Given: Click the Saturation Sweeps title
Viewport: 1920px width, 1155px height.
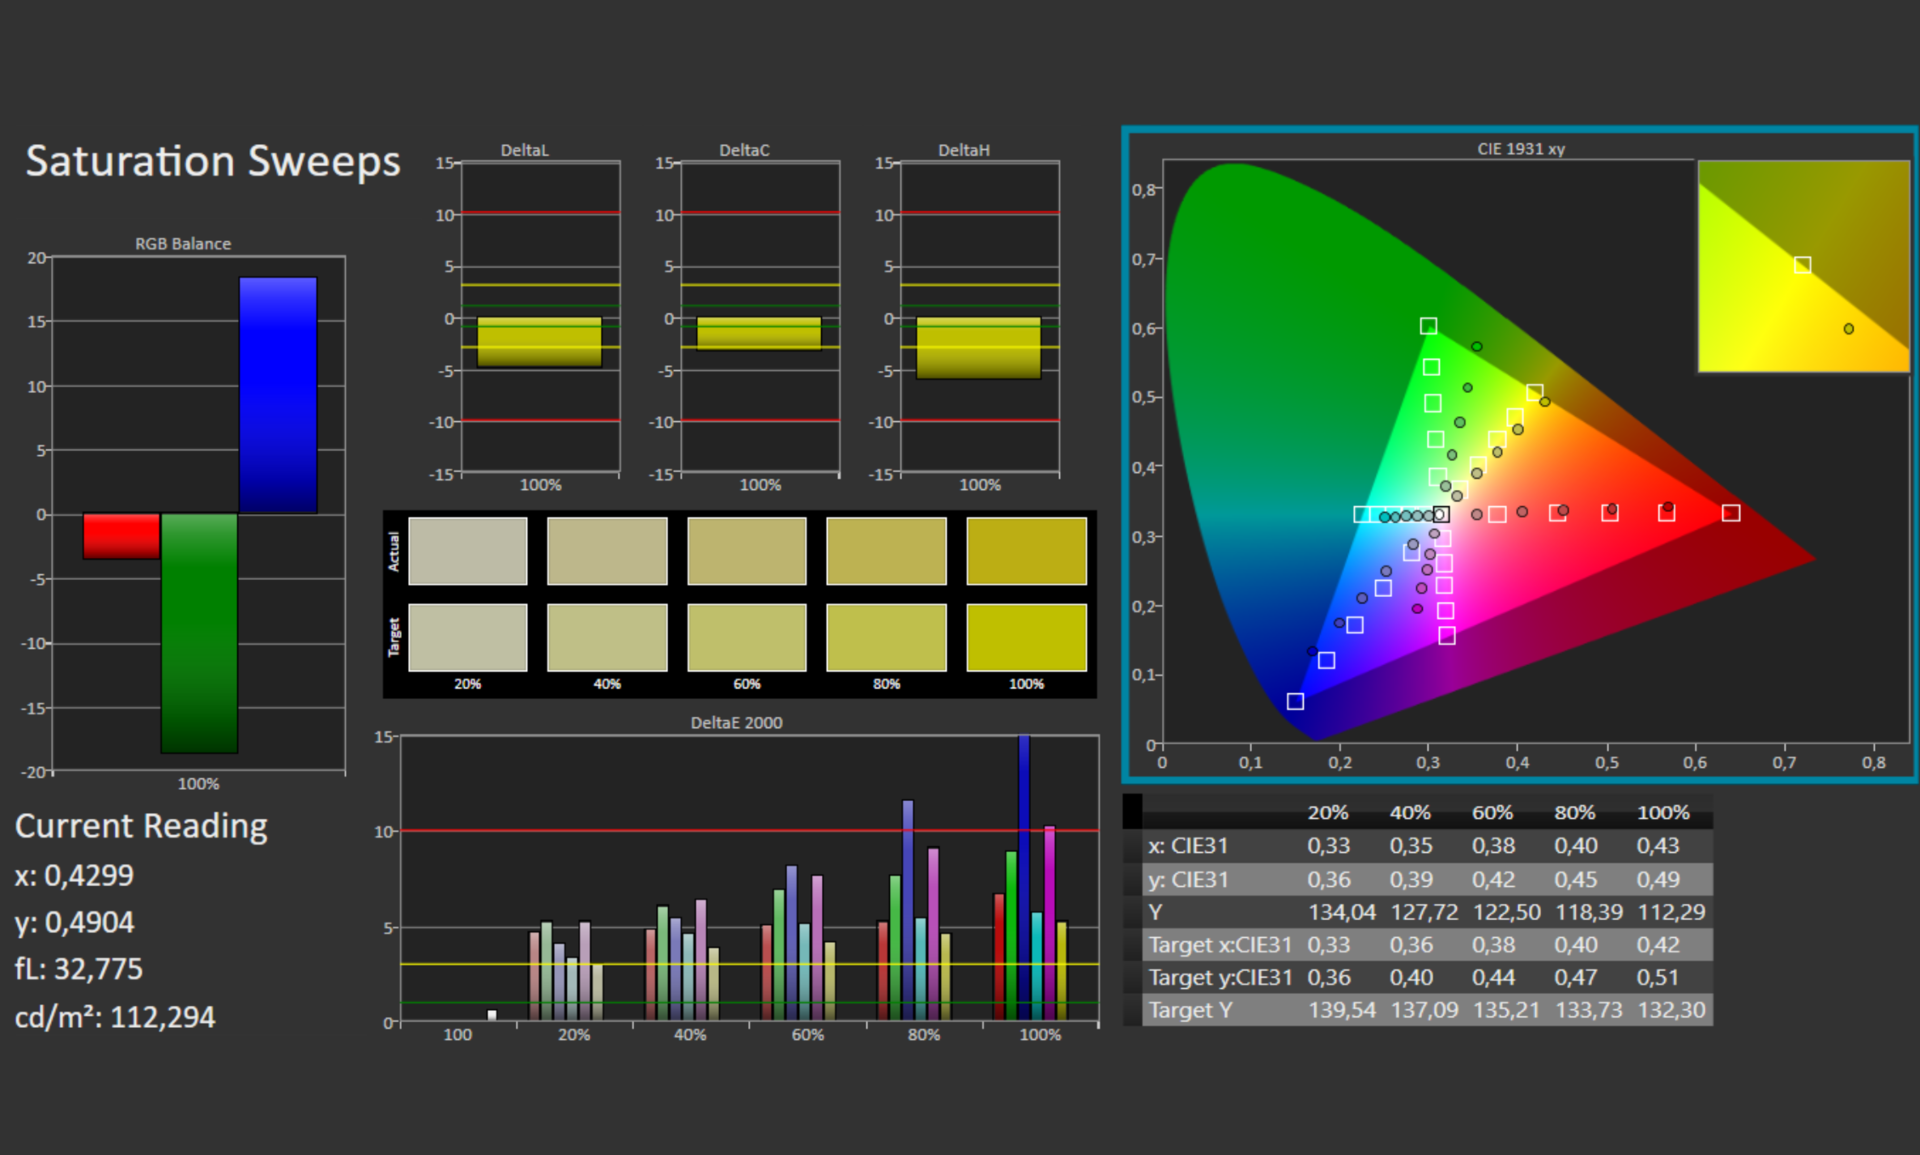Looking at the screenshot, I should click(213, 161).
